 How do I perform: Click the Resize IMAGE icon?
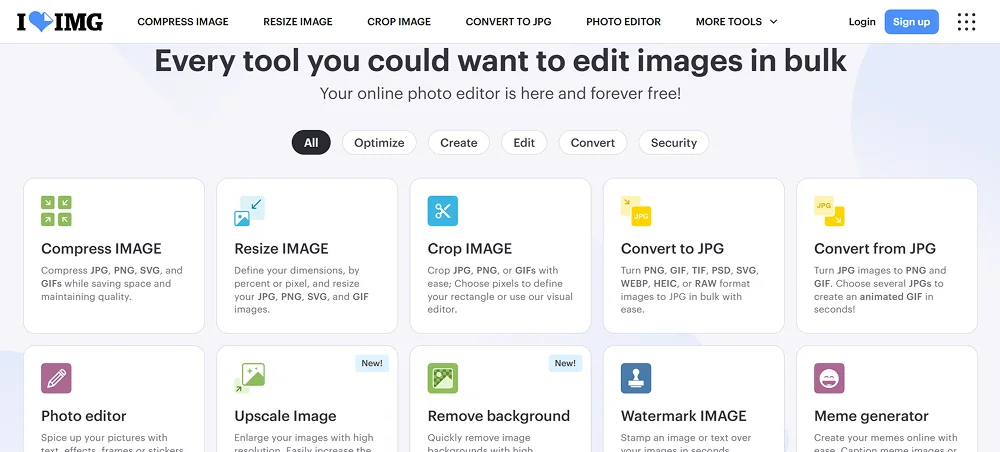(x=249, y=211)
